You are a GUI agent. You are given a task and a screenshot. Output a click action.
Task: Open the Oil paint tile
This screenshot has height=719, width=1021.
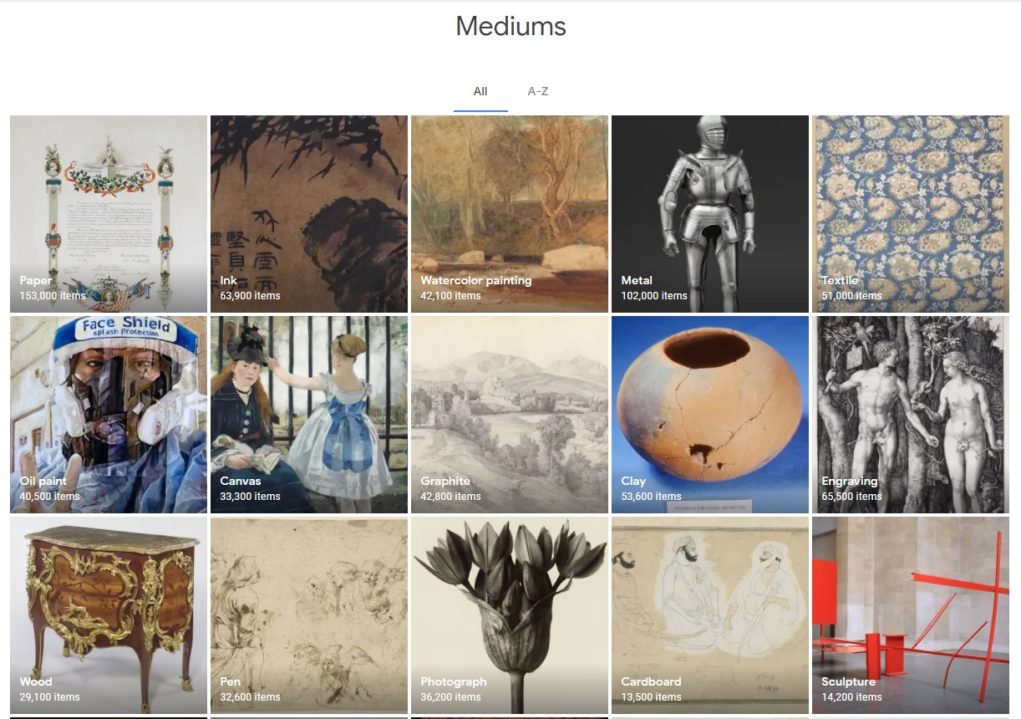click(x=108, y=414)
